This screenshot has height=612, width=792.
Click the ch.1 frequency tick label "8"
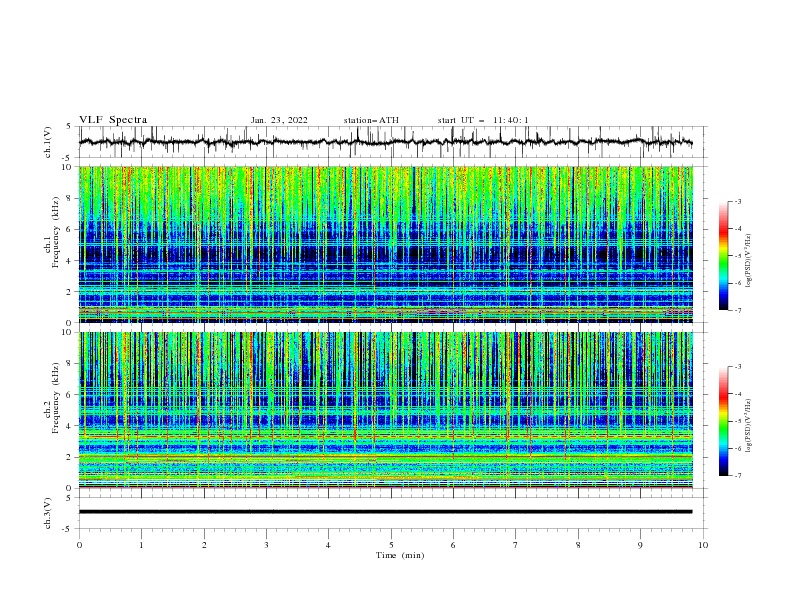(x=70, y=198)
